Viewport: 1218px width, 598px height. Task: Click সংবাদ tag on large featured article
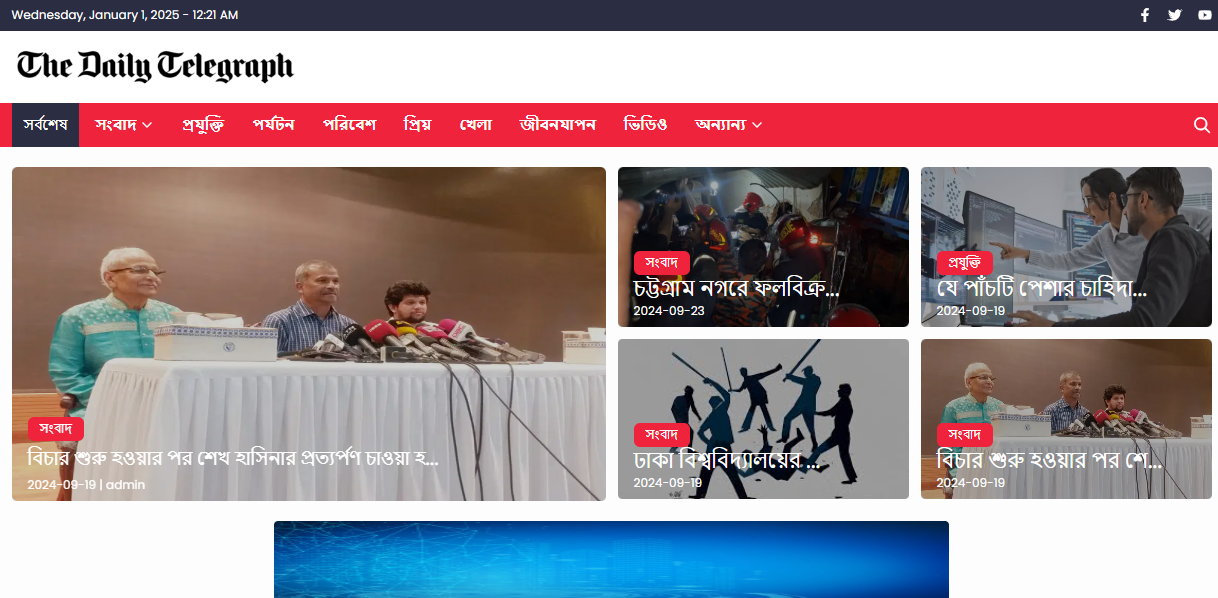point(56,428)
